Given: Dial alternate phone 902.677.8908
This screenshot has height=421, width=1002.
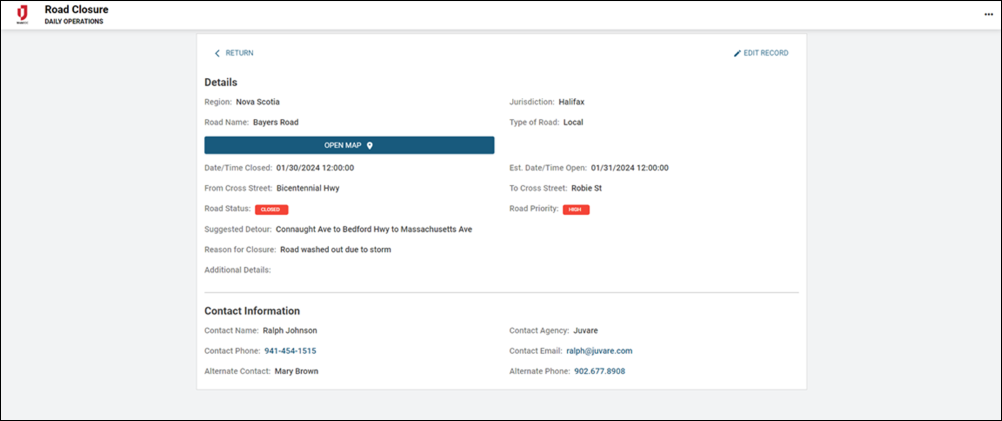Looking at the screenshot, I should 600,371.
